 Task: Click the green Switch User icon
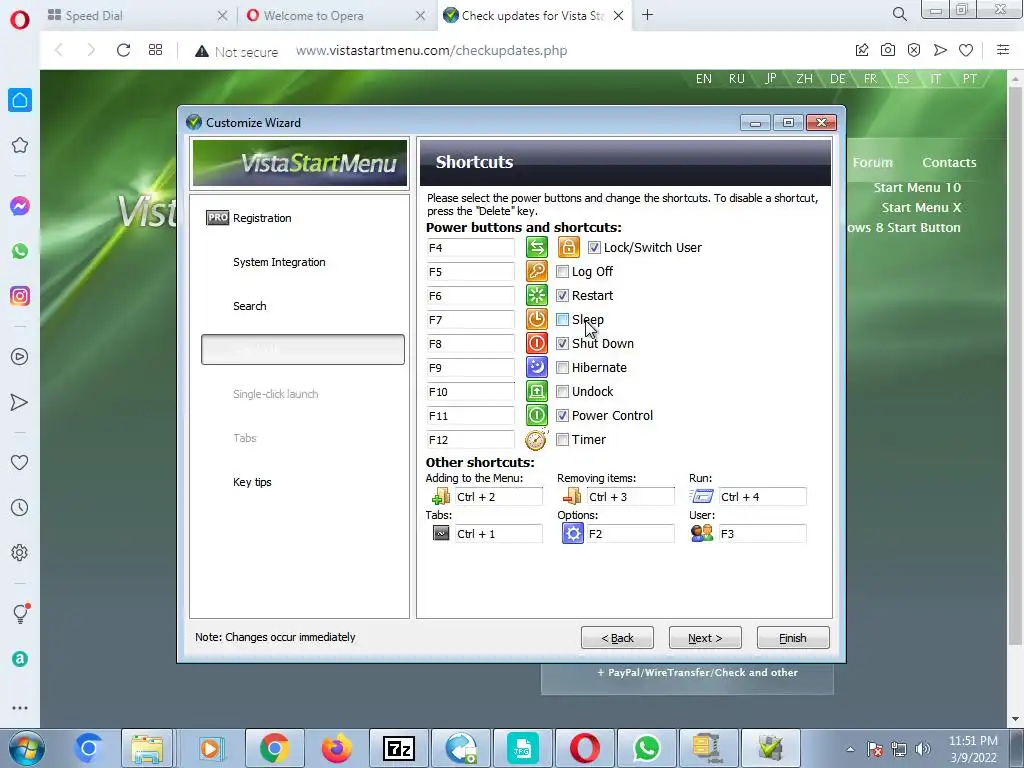[x=537, y=248]
